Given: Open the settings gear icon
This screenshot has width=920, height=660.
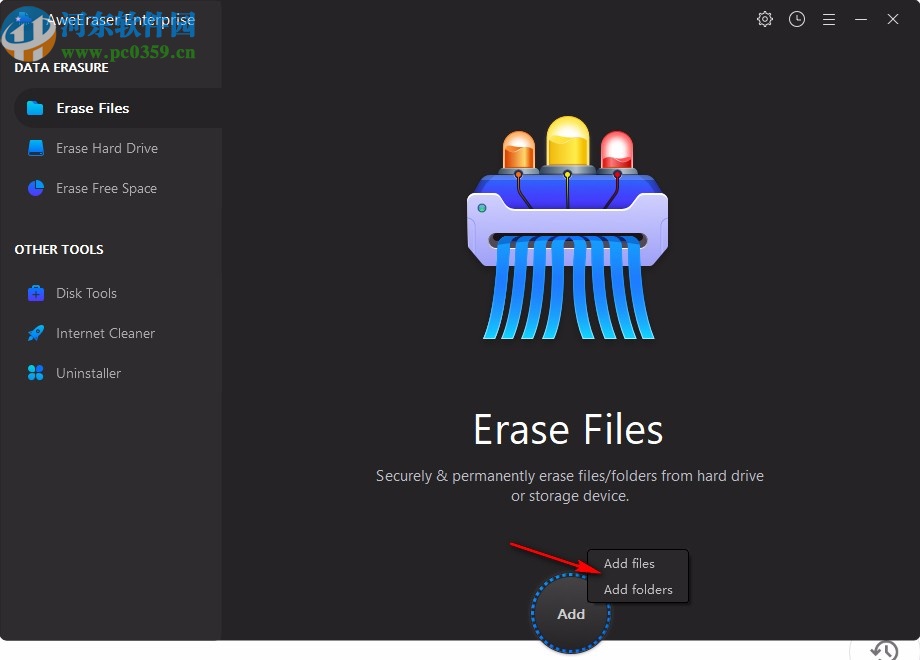Looking at the screenshot, I should point(765,19).
